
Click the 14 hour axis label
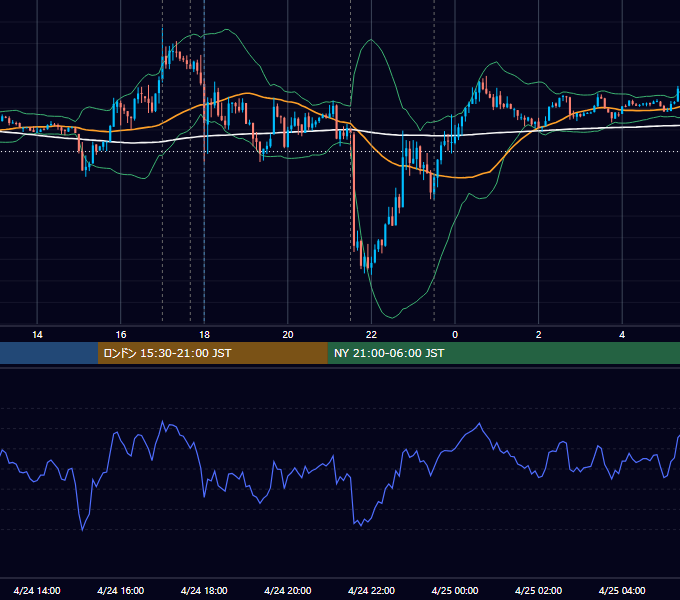coord(37,335)
